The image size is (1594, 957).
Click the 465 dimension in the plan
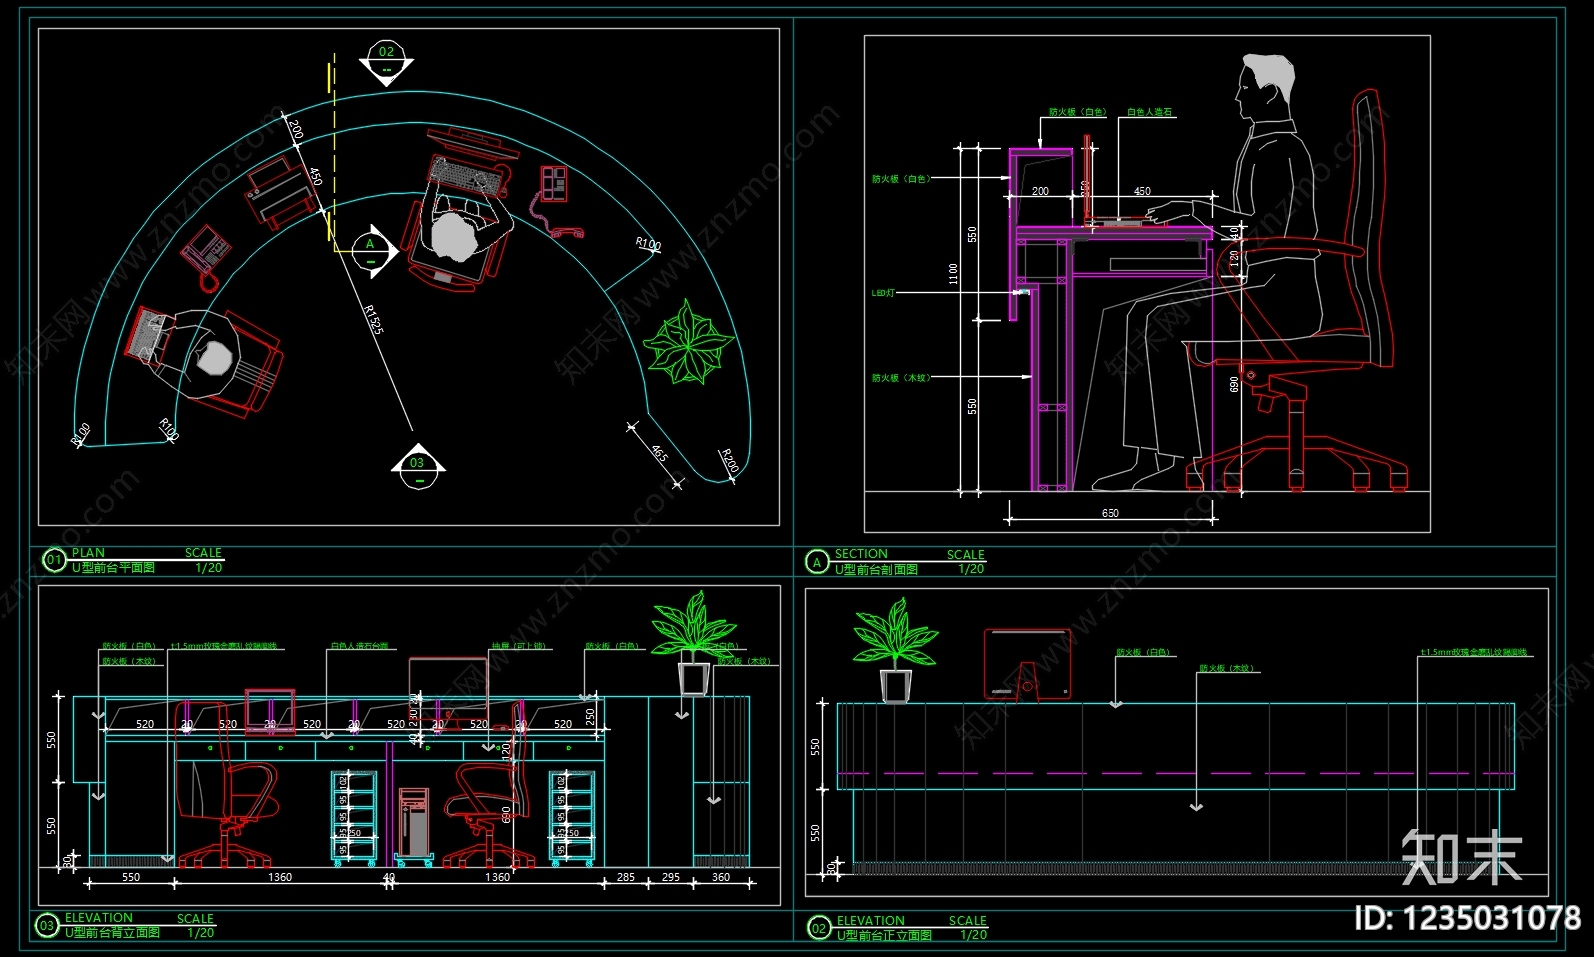(659, 453)
